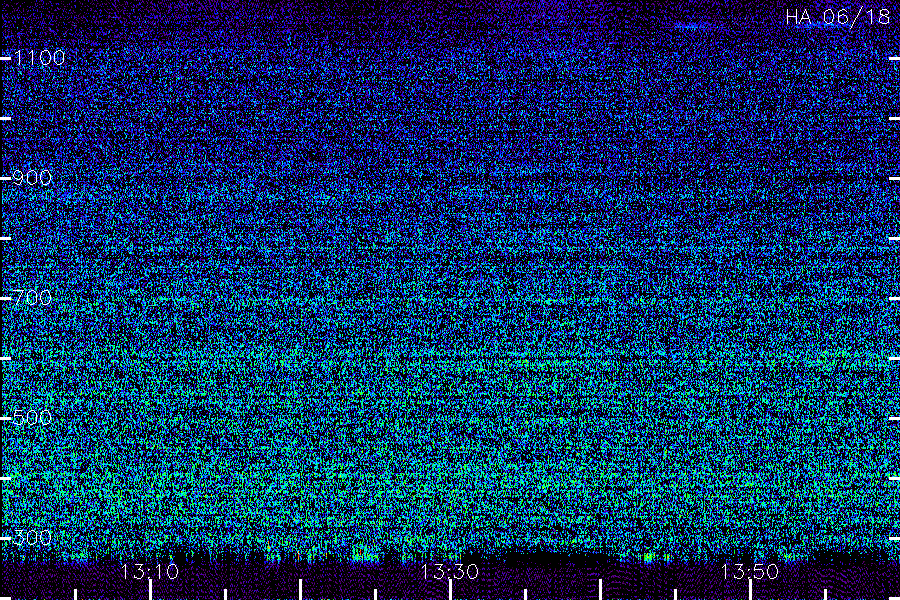
Task: Click the 500 frequency axis label
Action: pyautogui.click(x=32, y=418)
